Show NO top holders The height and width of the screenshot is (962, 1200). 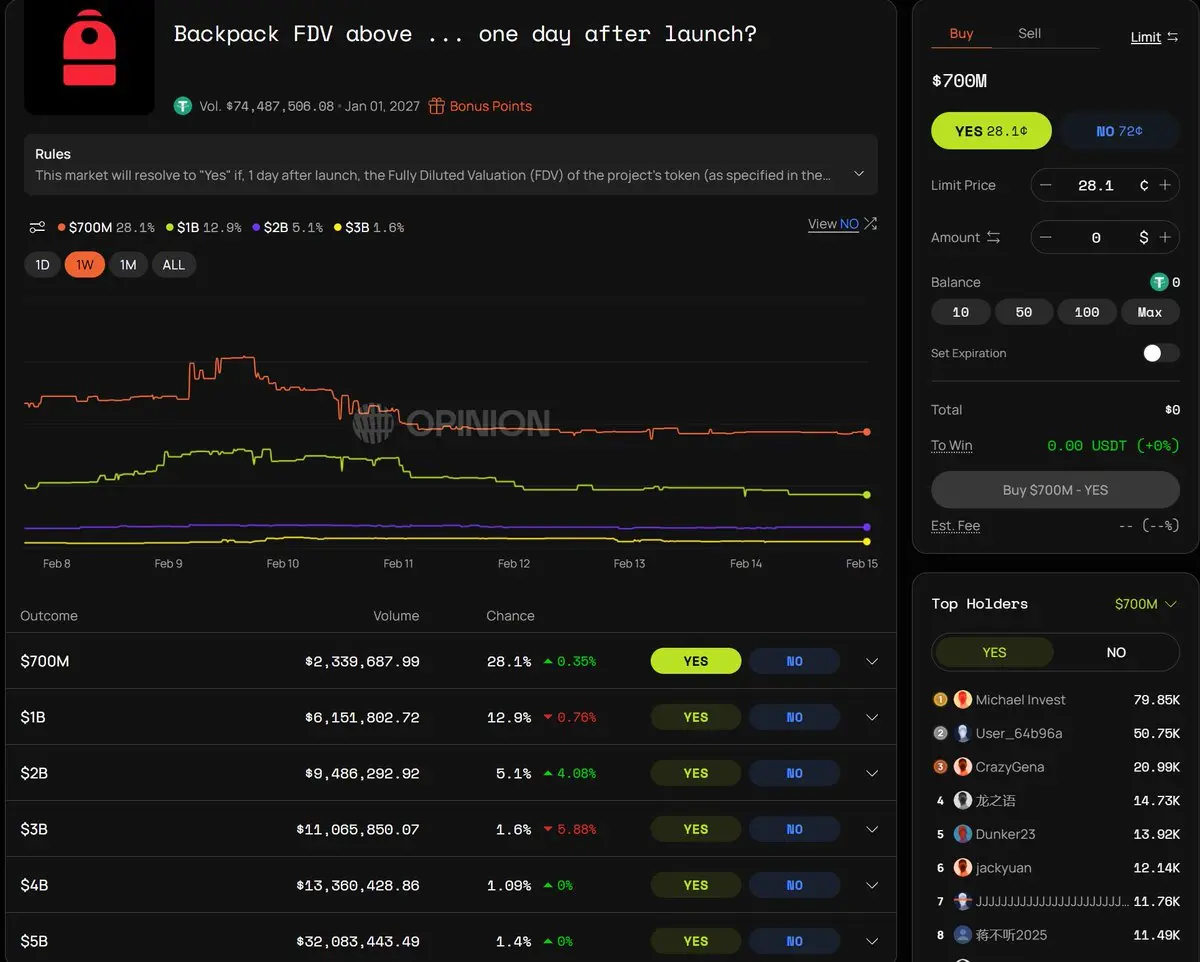[1116, 652]
